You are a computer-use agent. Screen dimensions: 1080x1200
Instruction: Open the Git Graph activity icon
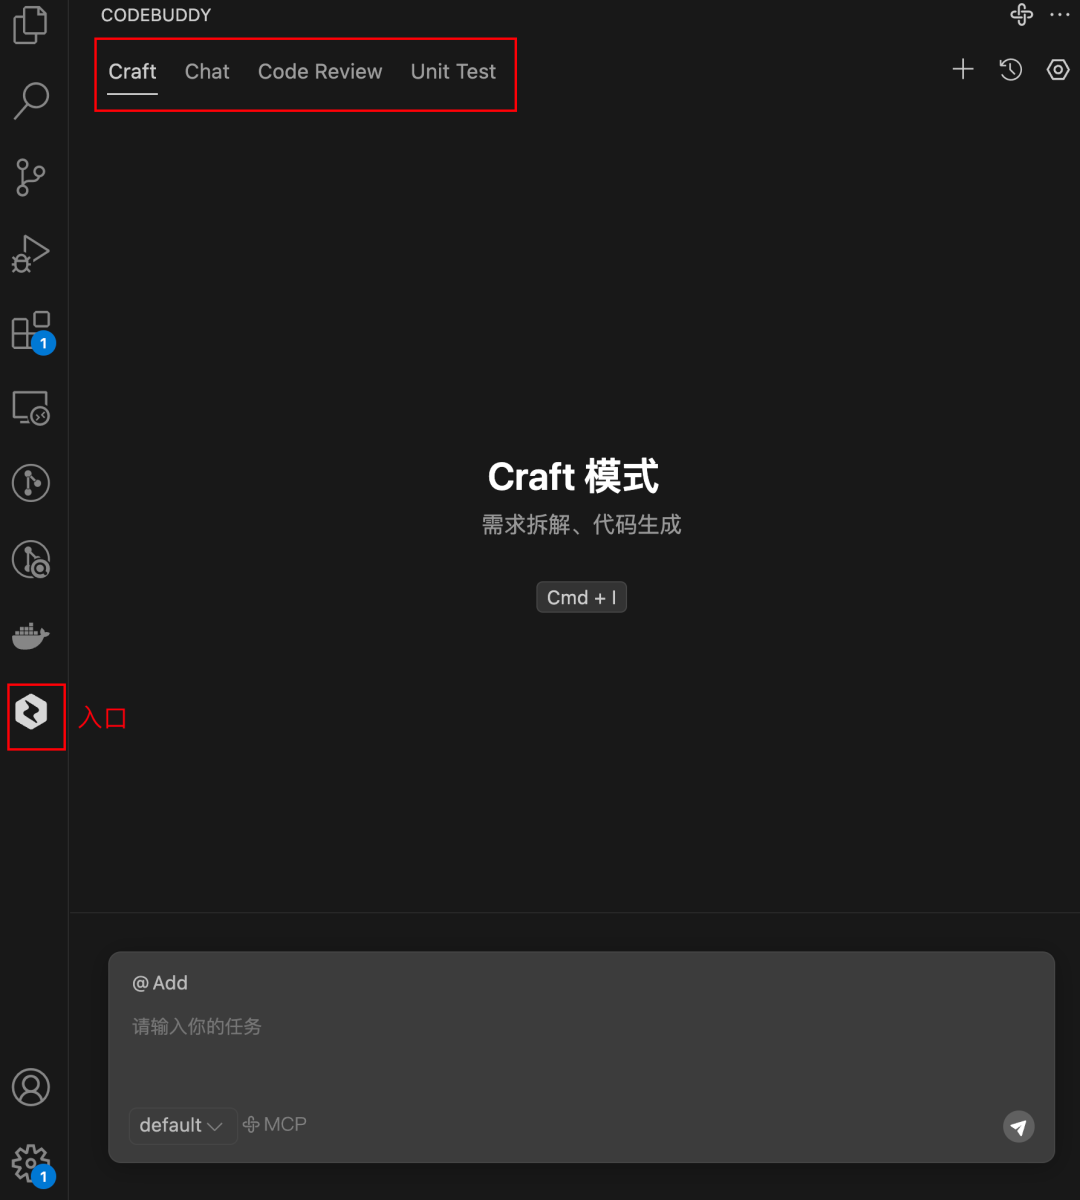point(31,483)
